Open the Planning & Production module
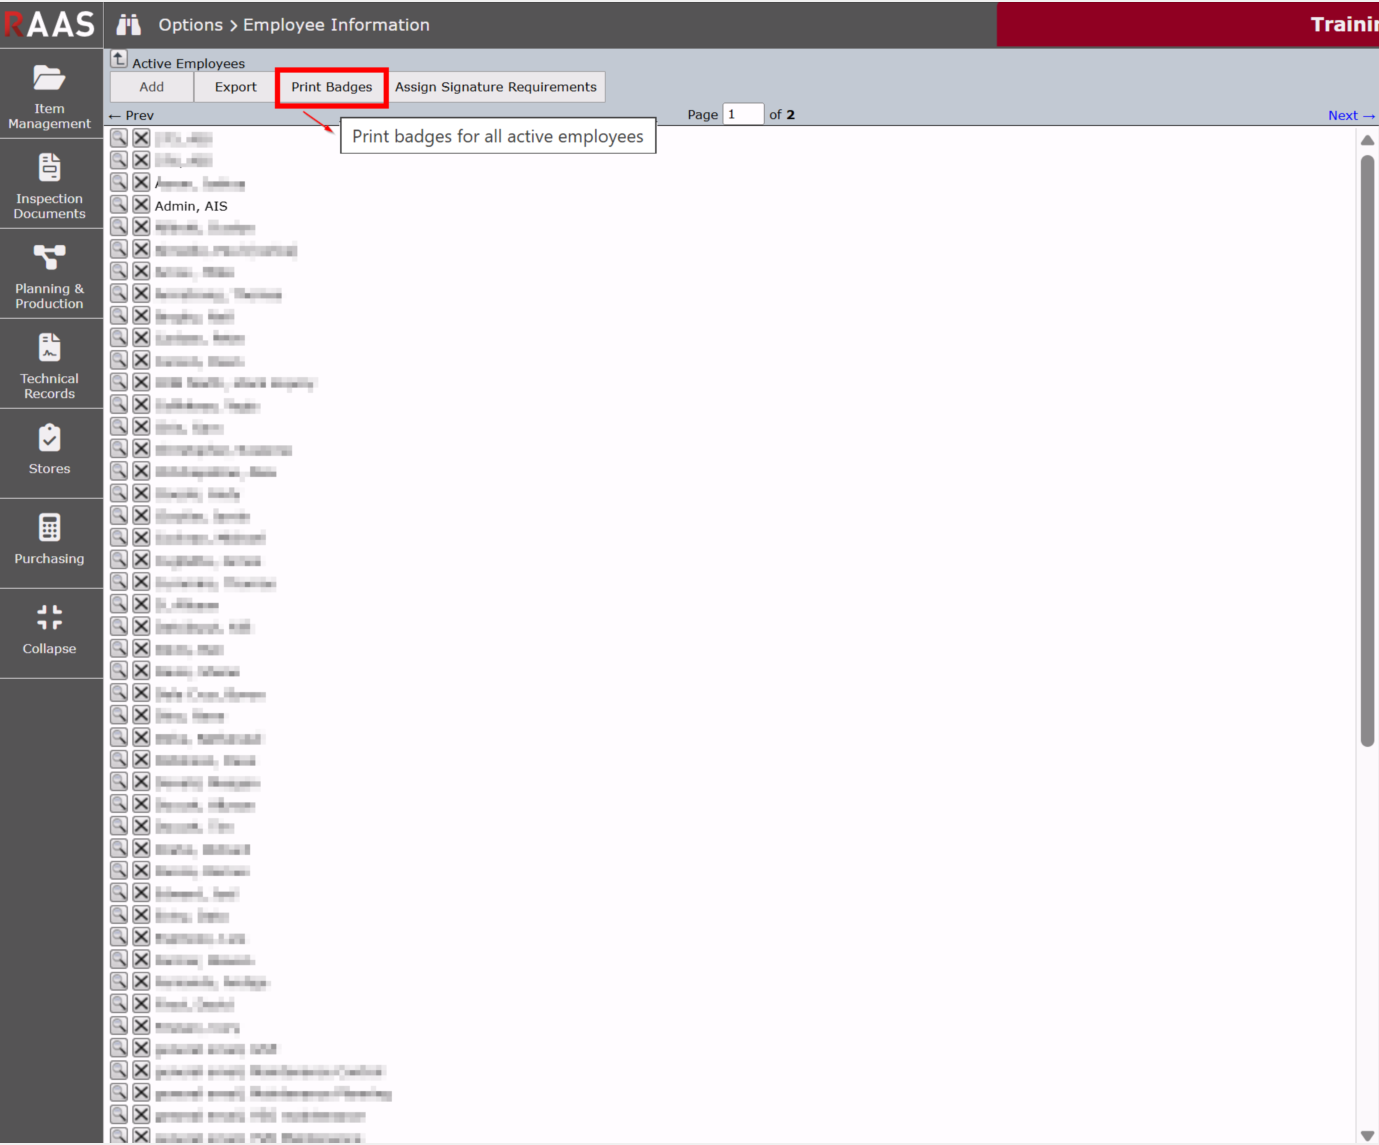The image size is (1379, 1145). (x=50, y=275)
